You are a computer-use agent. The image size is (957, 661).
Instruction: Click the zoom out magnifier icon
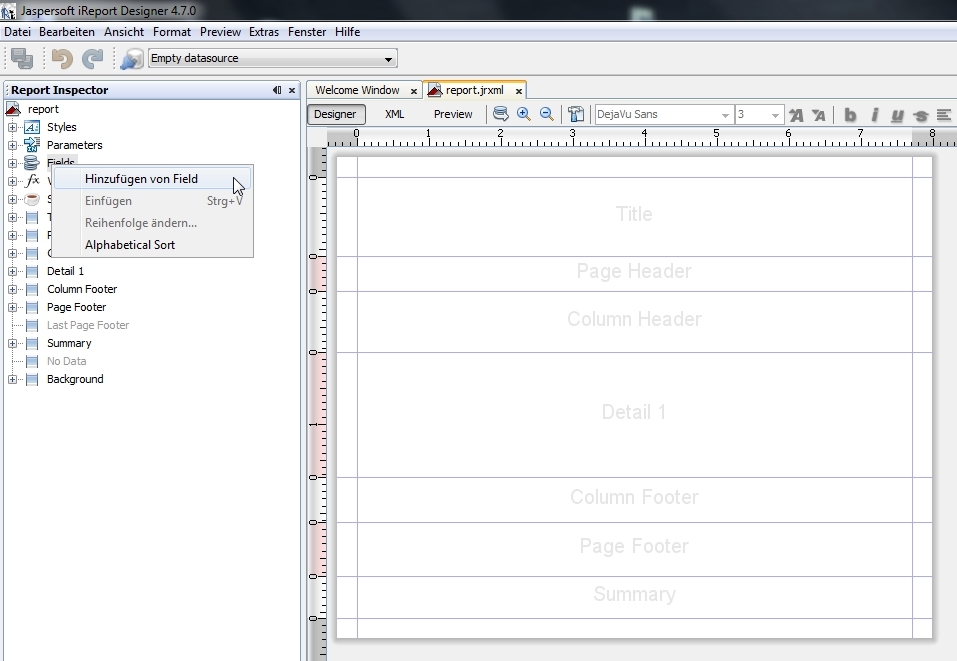click(547, 114)
